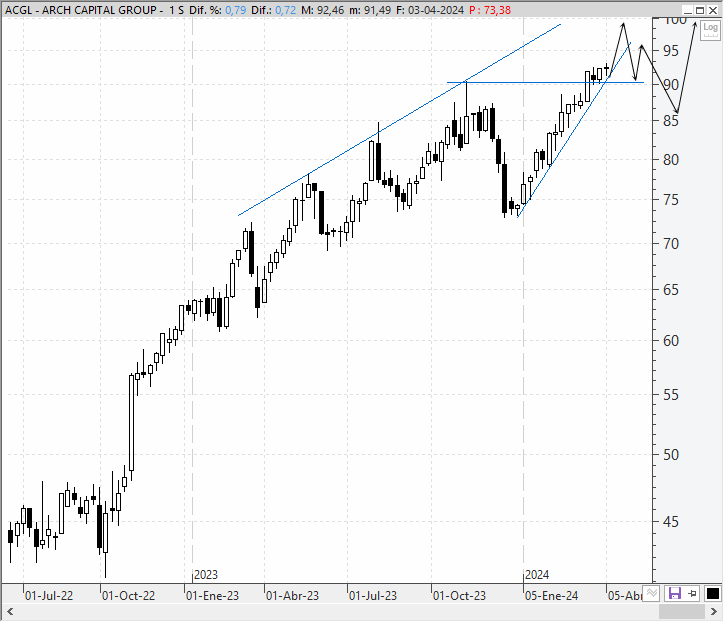Click the maximum value M: 92,46
This screenshot has width=724, height=622.
322,10
